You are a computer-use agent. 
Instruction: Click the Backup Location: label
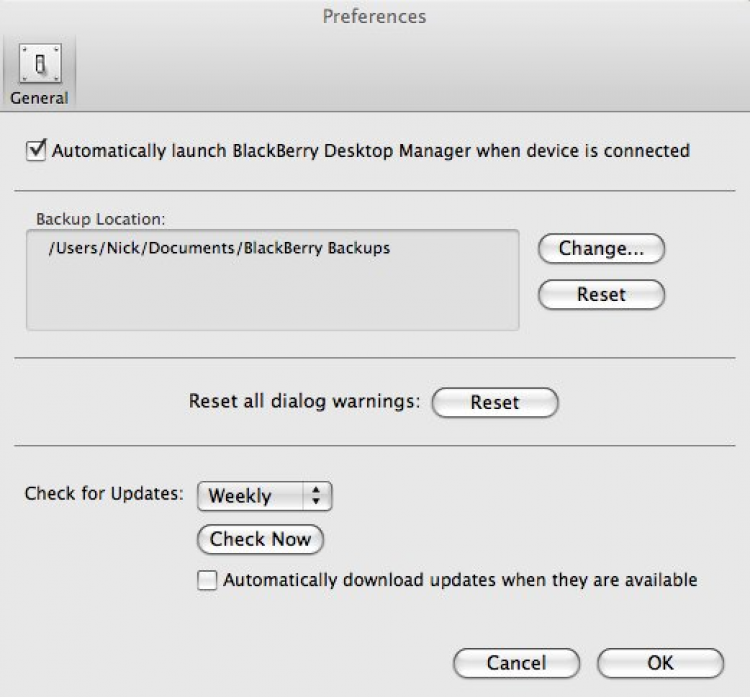click(x=100, y=219)
